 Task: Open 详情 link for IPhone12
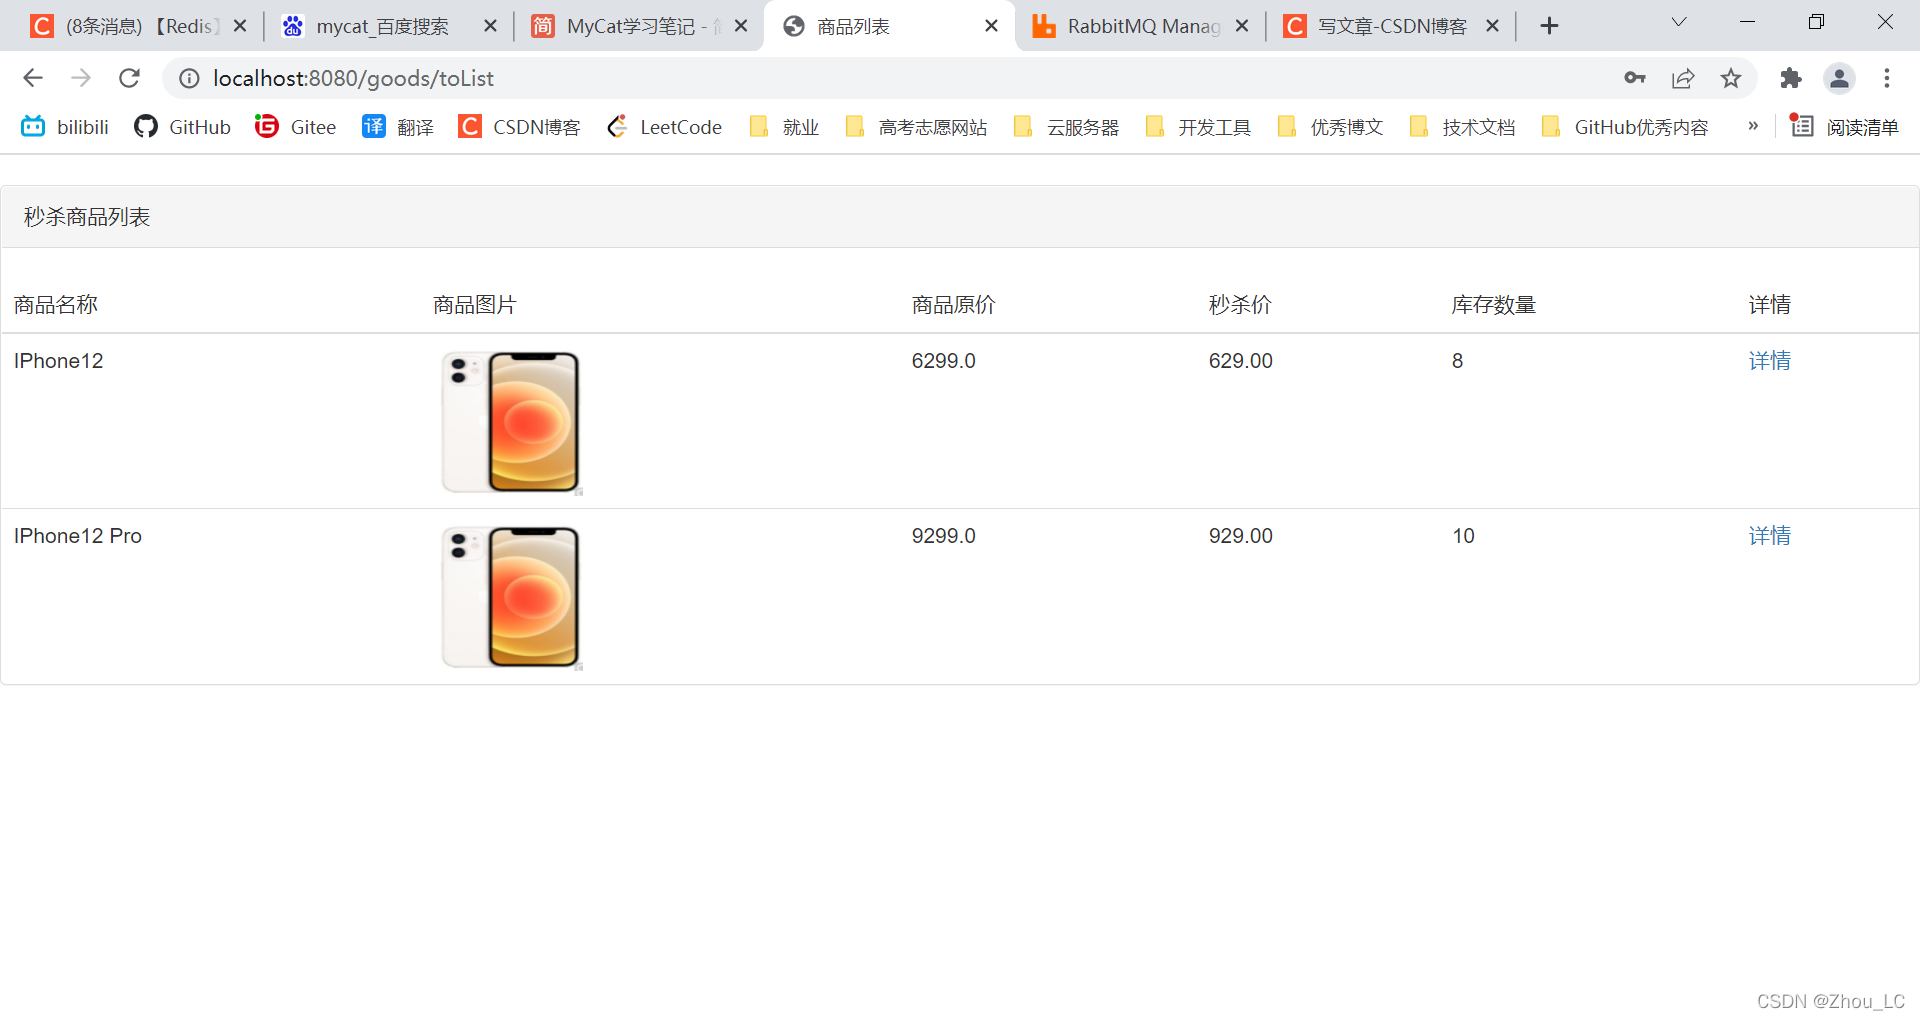pos(1769,361)
